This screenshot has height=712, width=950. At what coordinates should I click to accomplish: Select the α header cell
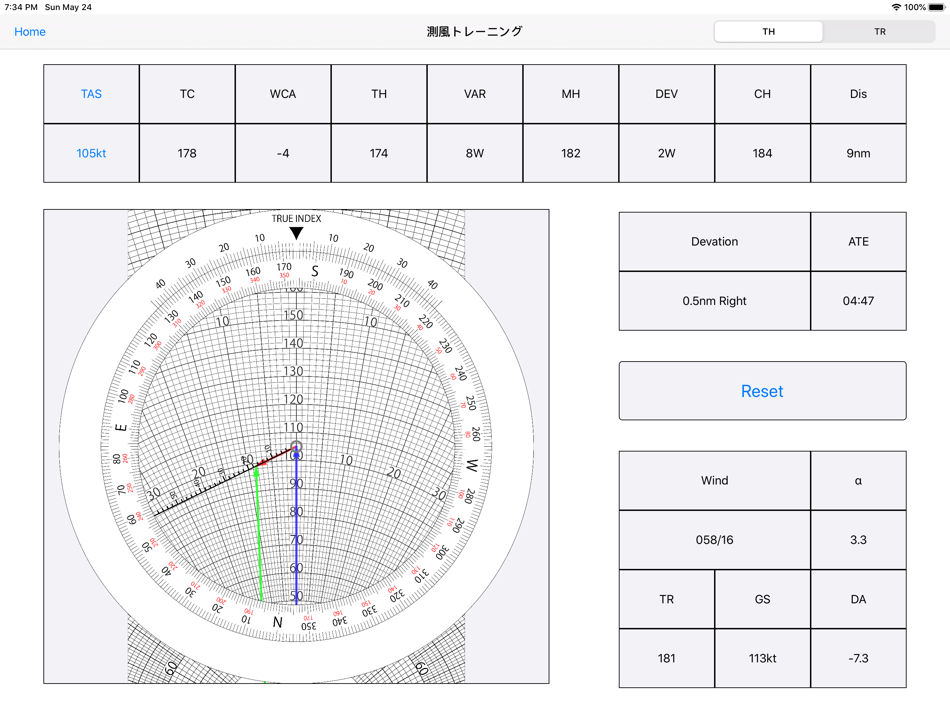tap(859, 480)
